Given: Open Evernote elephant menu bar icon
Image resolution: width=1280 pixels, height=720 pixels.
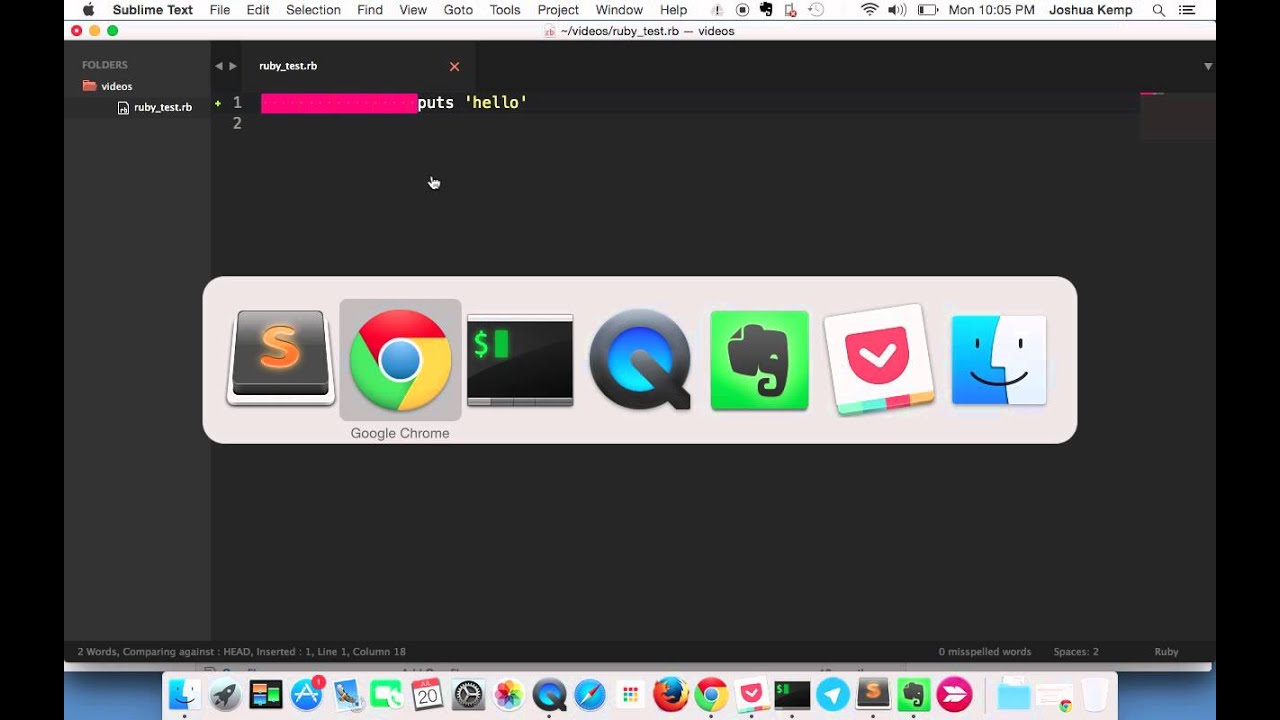Looking at the screenshot, I should click(766, 10).
